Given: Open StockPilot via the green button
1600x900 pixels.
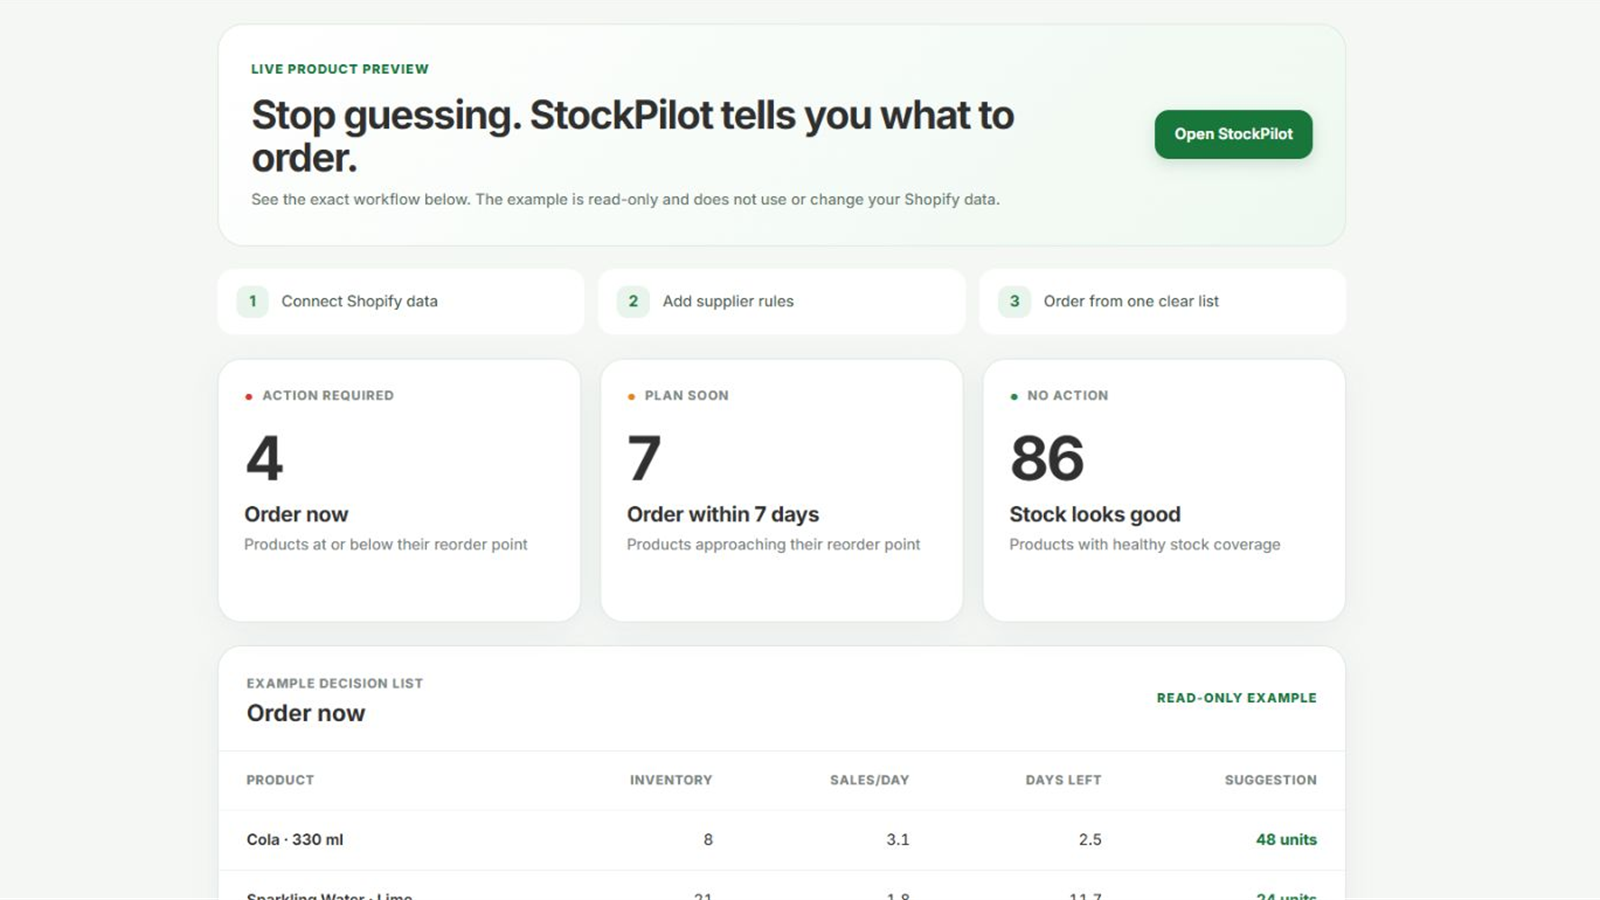Looking at the screenshot, I should (x=1233, y=134).
